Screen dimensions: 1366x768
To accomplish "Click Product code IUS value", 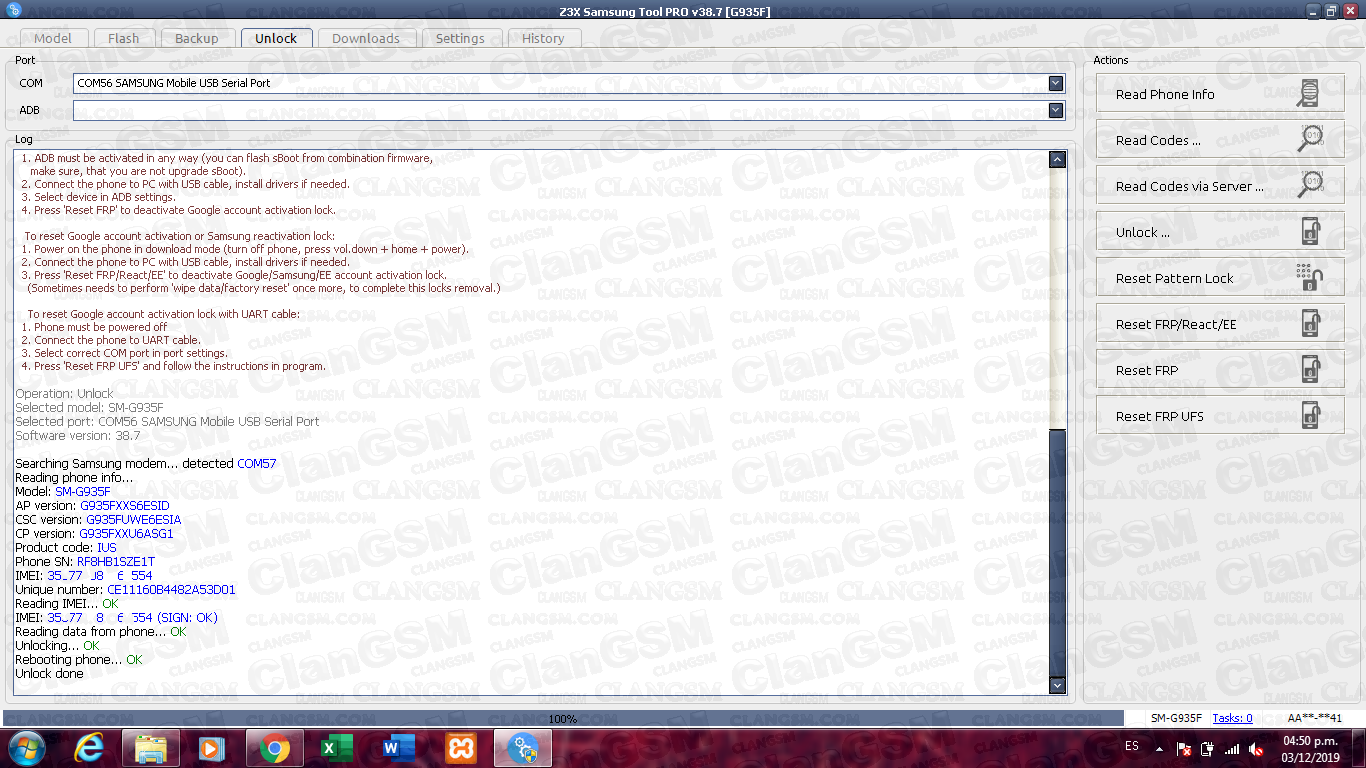I will 106,548.
